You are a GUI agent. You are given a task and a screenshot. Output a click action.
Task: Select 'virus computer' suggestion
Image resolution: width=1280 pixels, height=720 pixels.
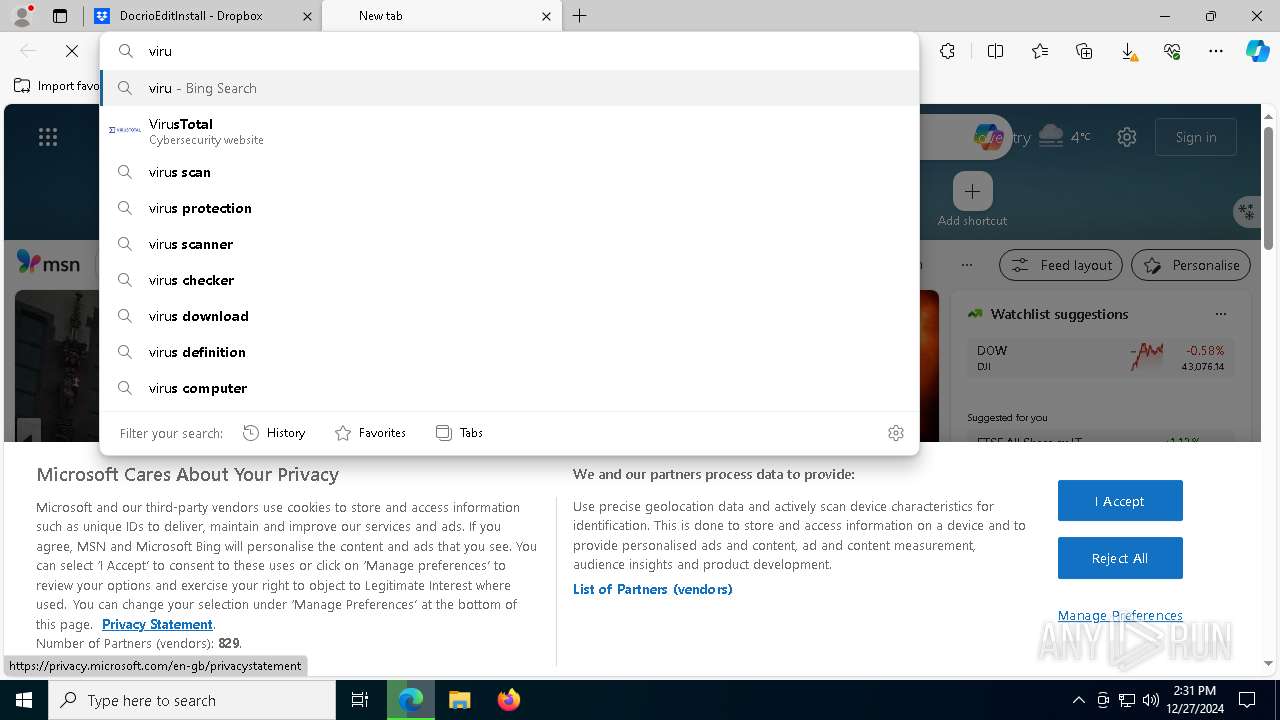509,388
